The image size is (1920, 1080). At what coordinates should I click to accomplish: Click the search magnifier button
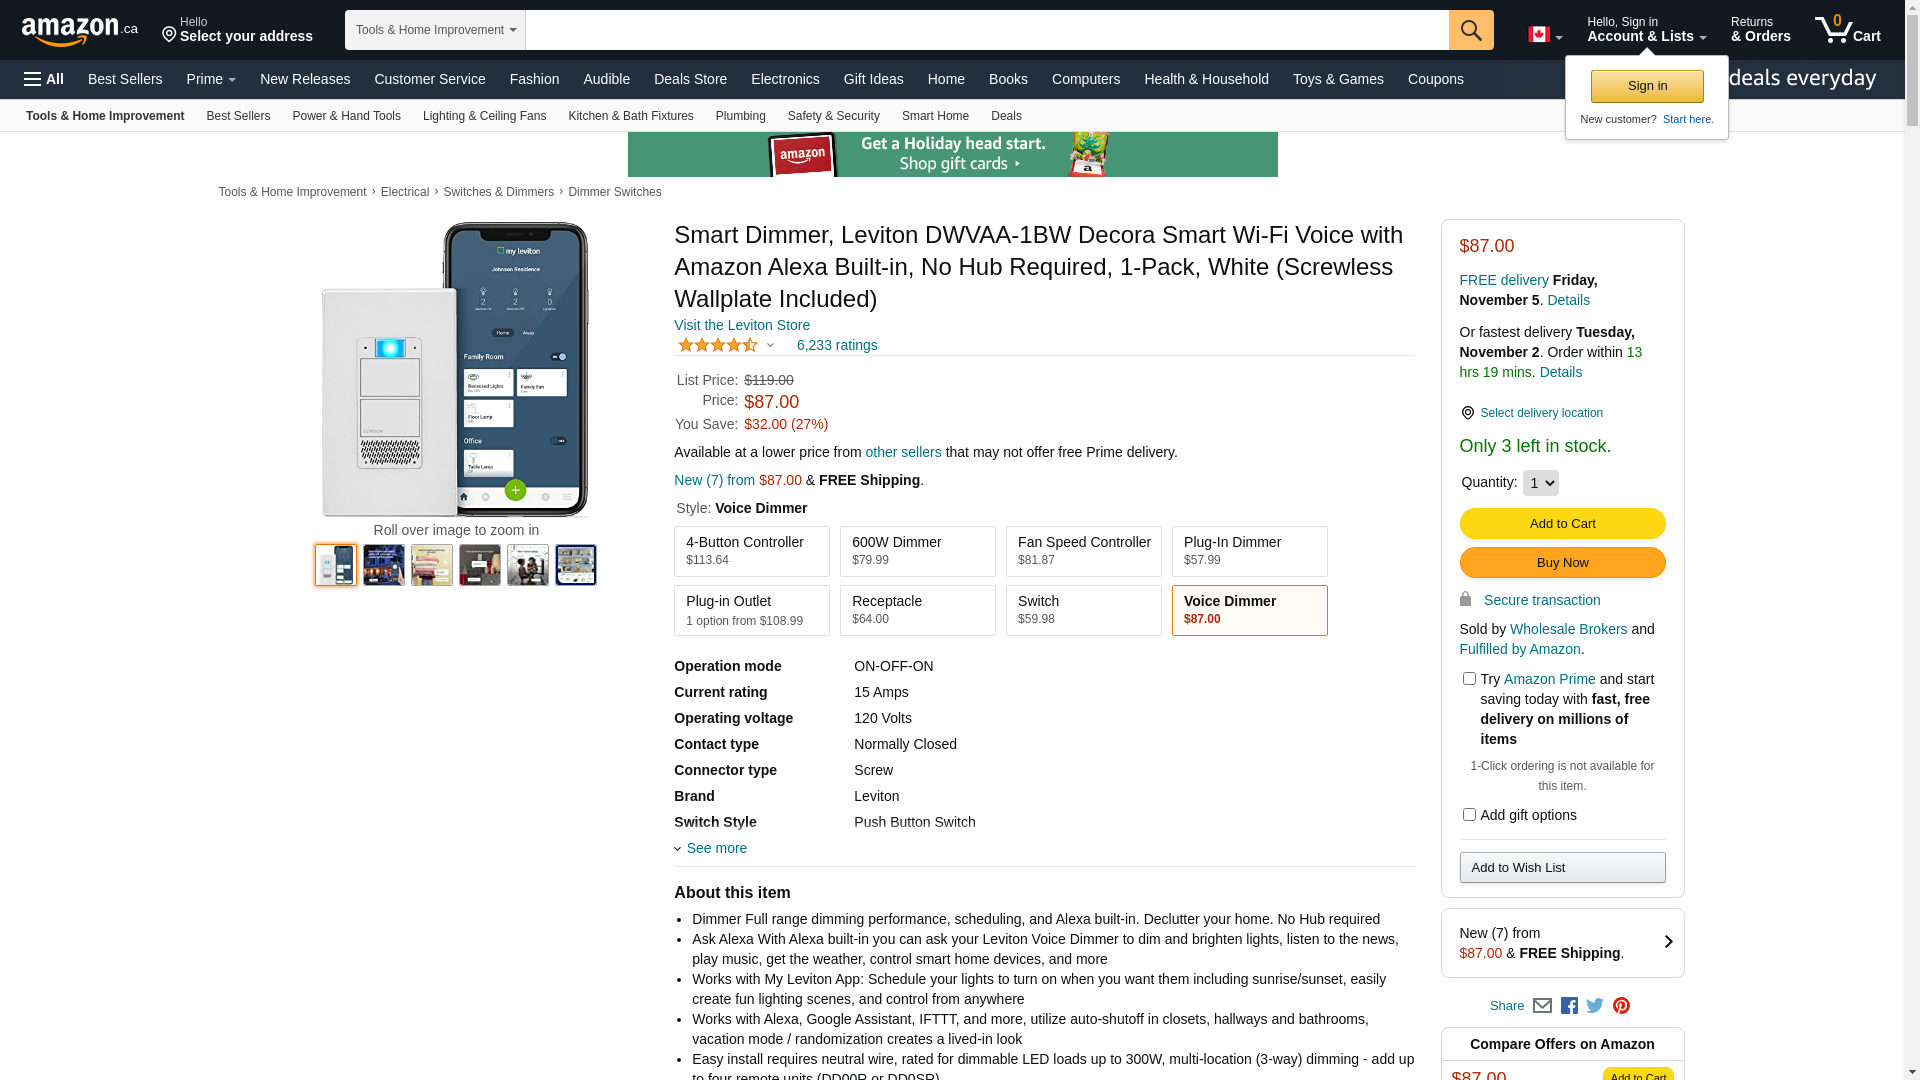click(1470, 30)
